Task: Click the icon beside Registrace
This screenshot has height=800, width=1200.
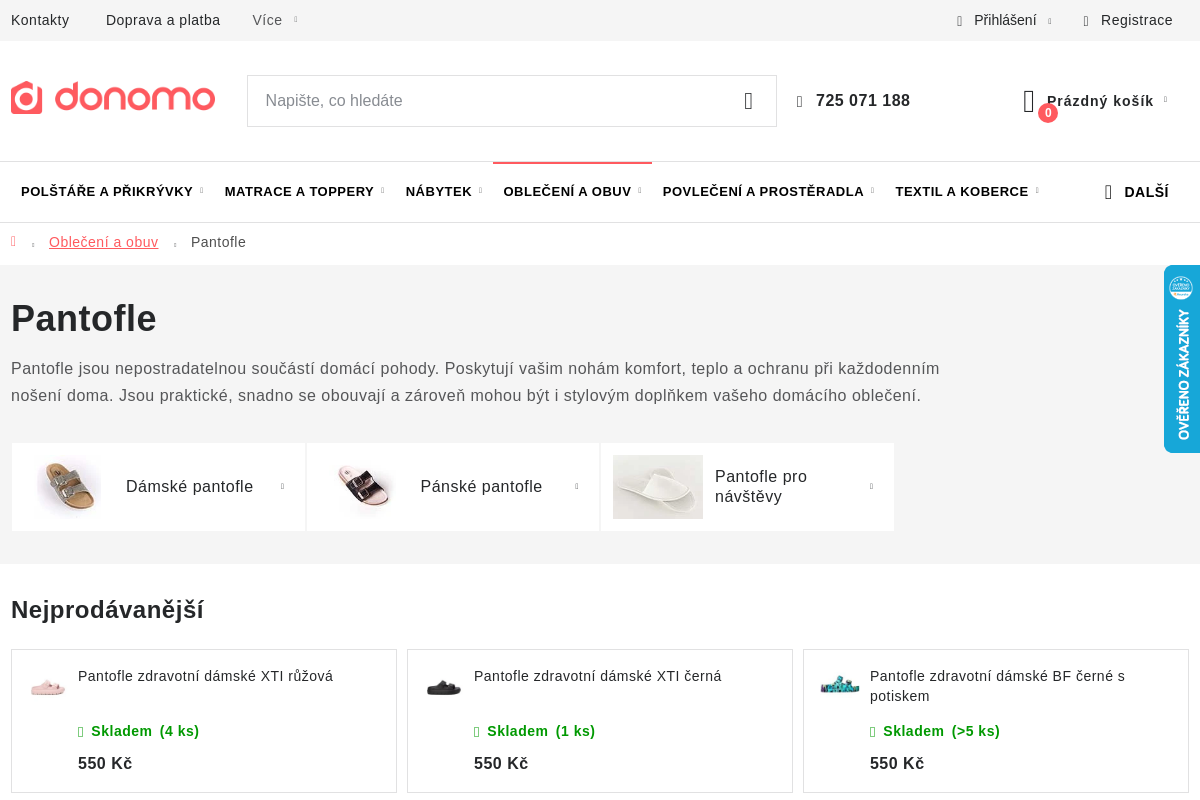Action: click(1086, 21)
